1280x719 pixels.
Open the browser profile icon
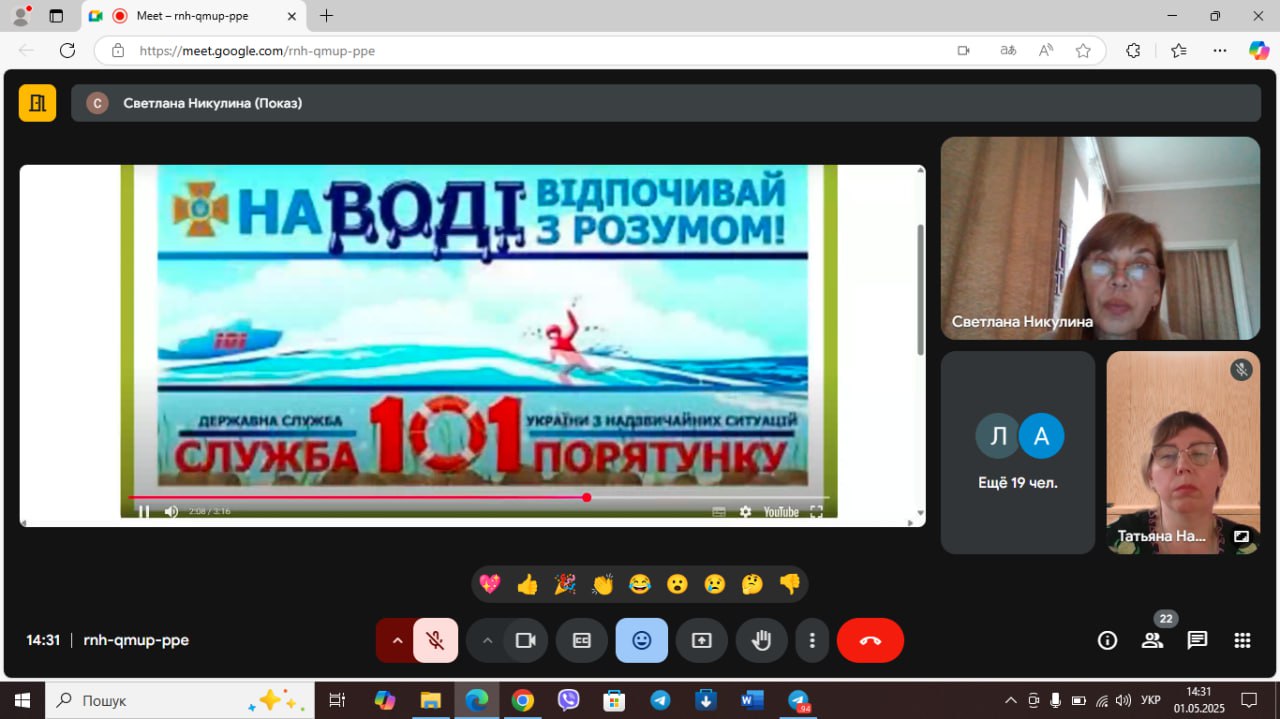coord(20,16)
